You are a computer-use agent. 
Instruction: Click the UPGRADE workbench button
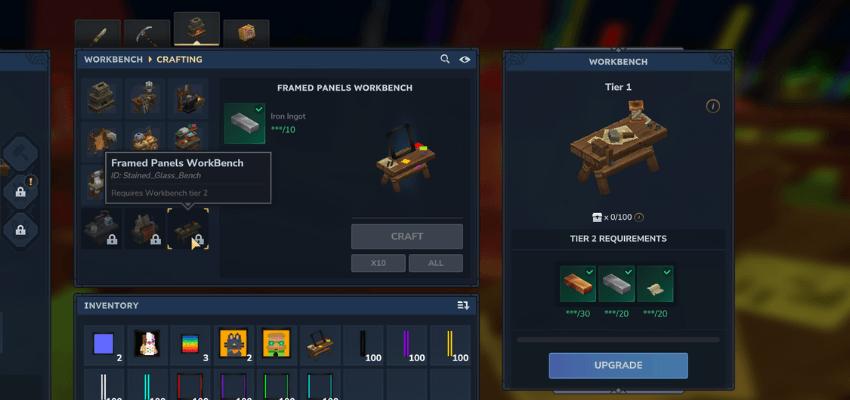coord(619,365)
